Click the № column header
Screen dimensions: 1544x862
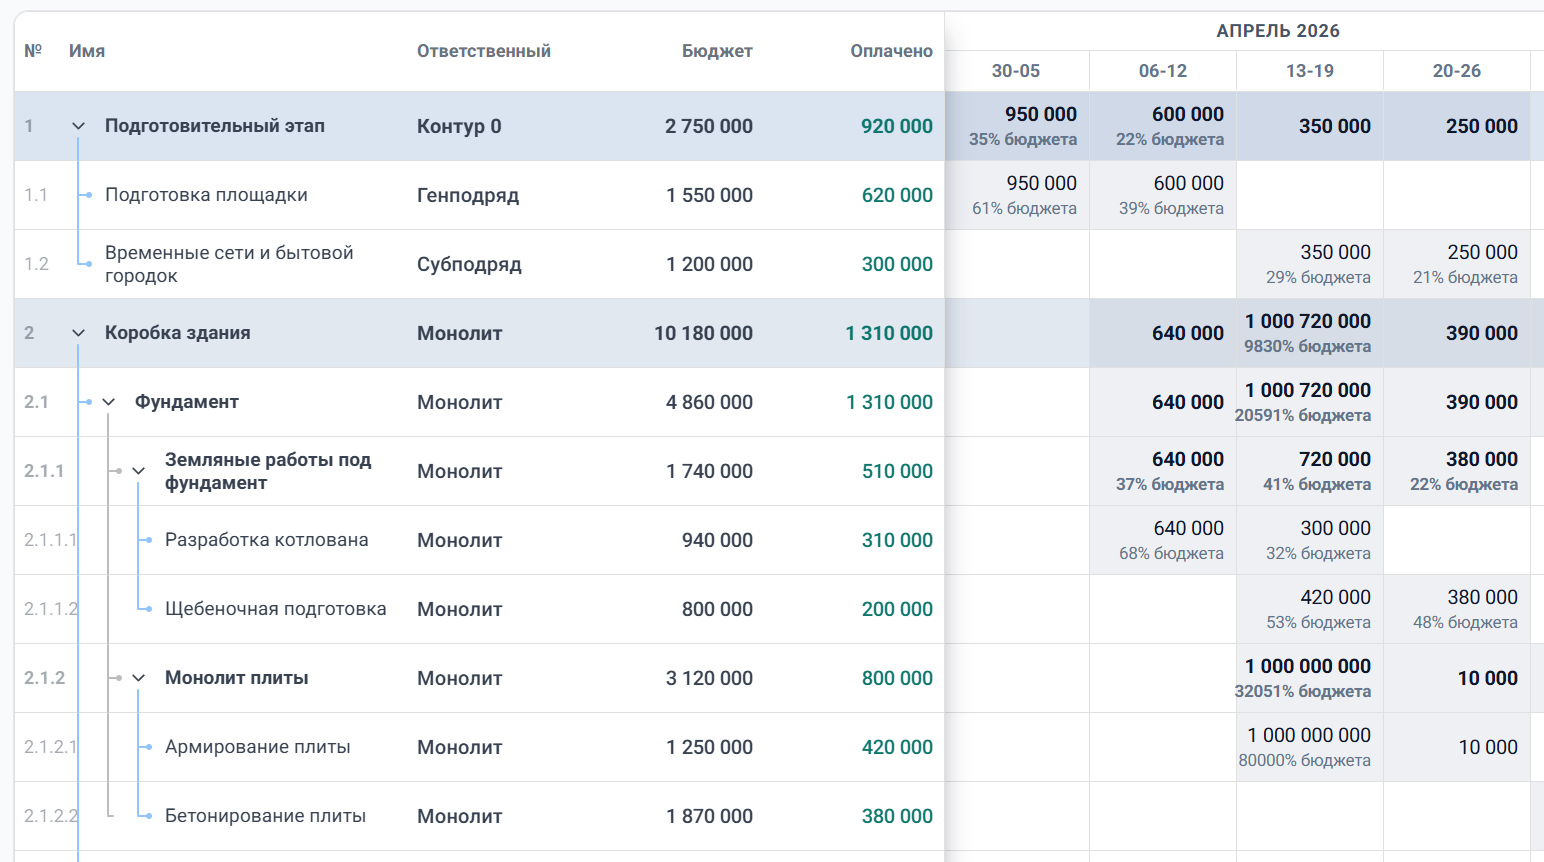click(x=33, y=51)
